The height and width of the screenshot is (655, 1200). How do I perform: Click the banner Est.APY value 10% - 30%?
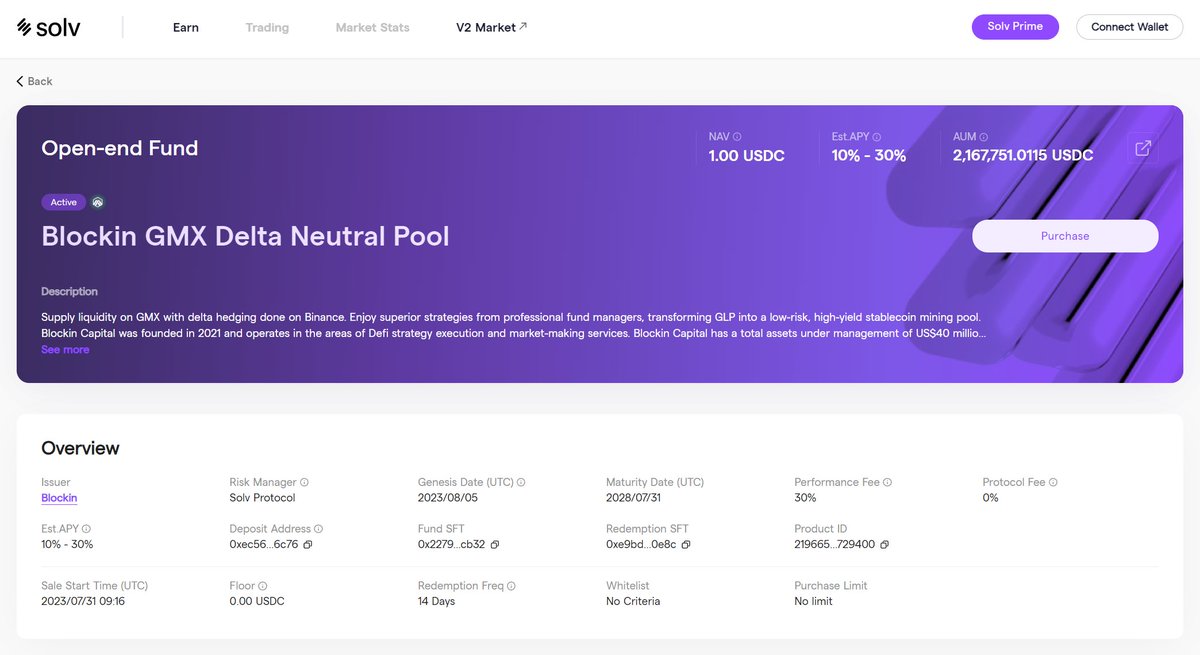(x=869, y=155)
